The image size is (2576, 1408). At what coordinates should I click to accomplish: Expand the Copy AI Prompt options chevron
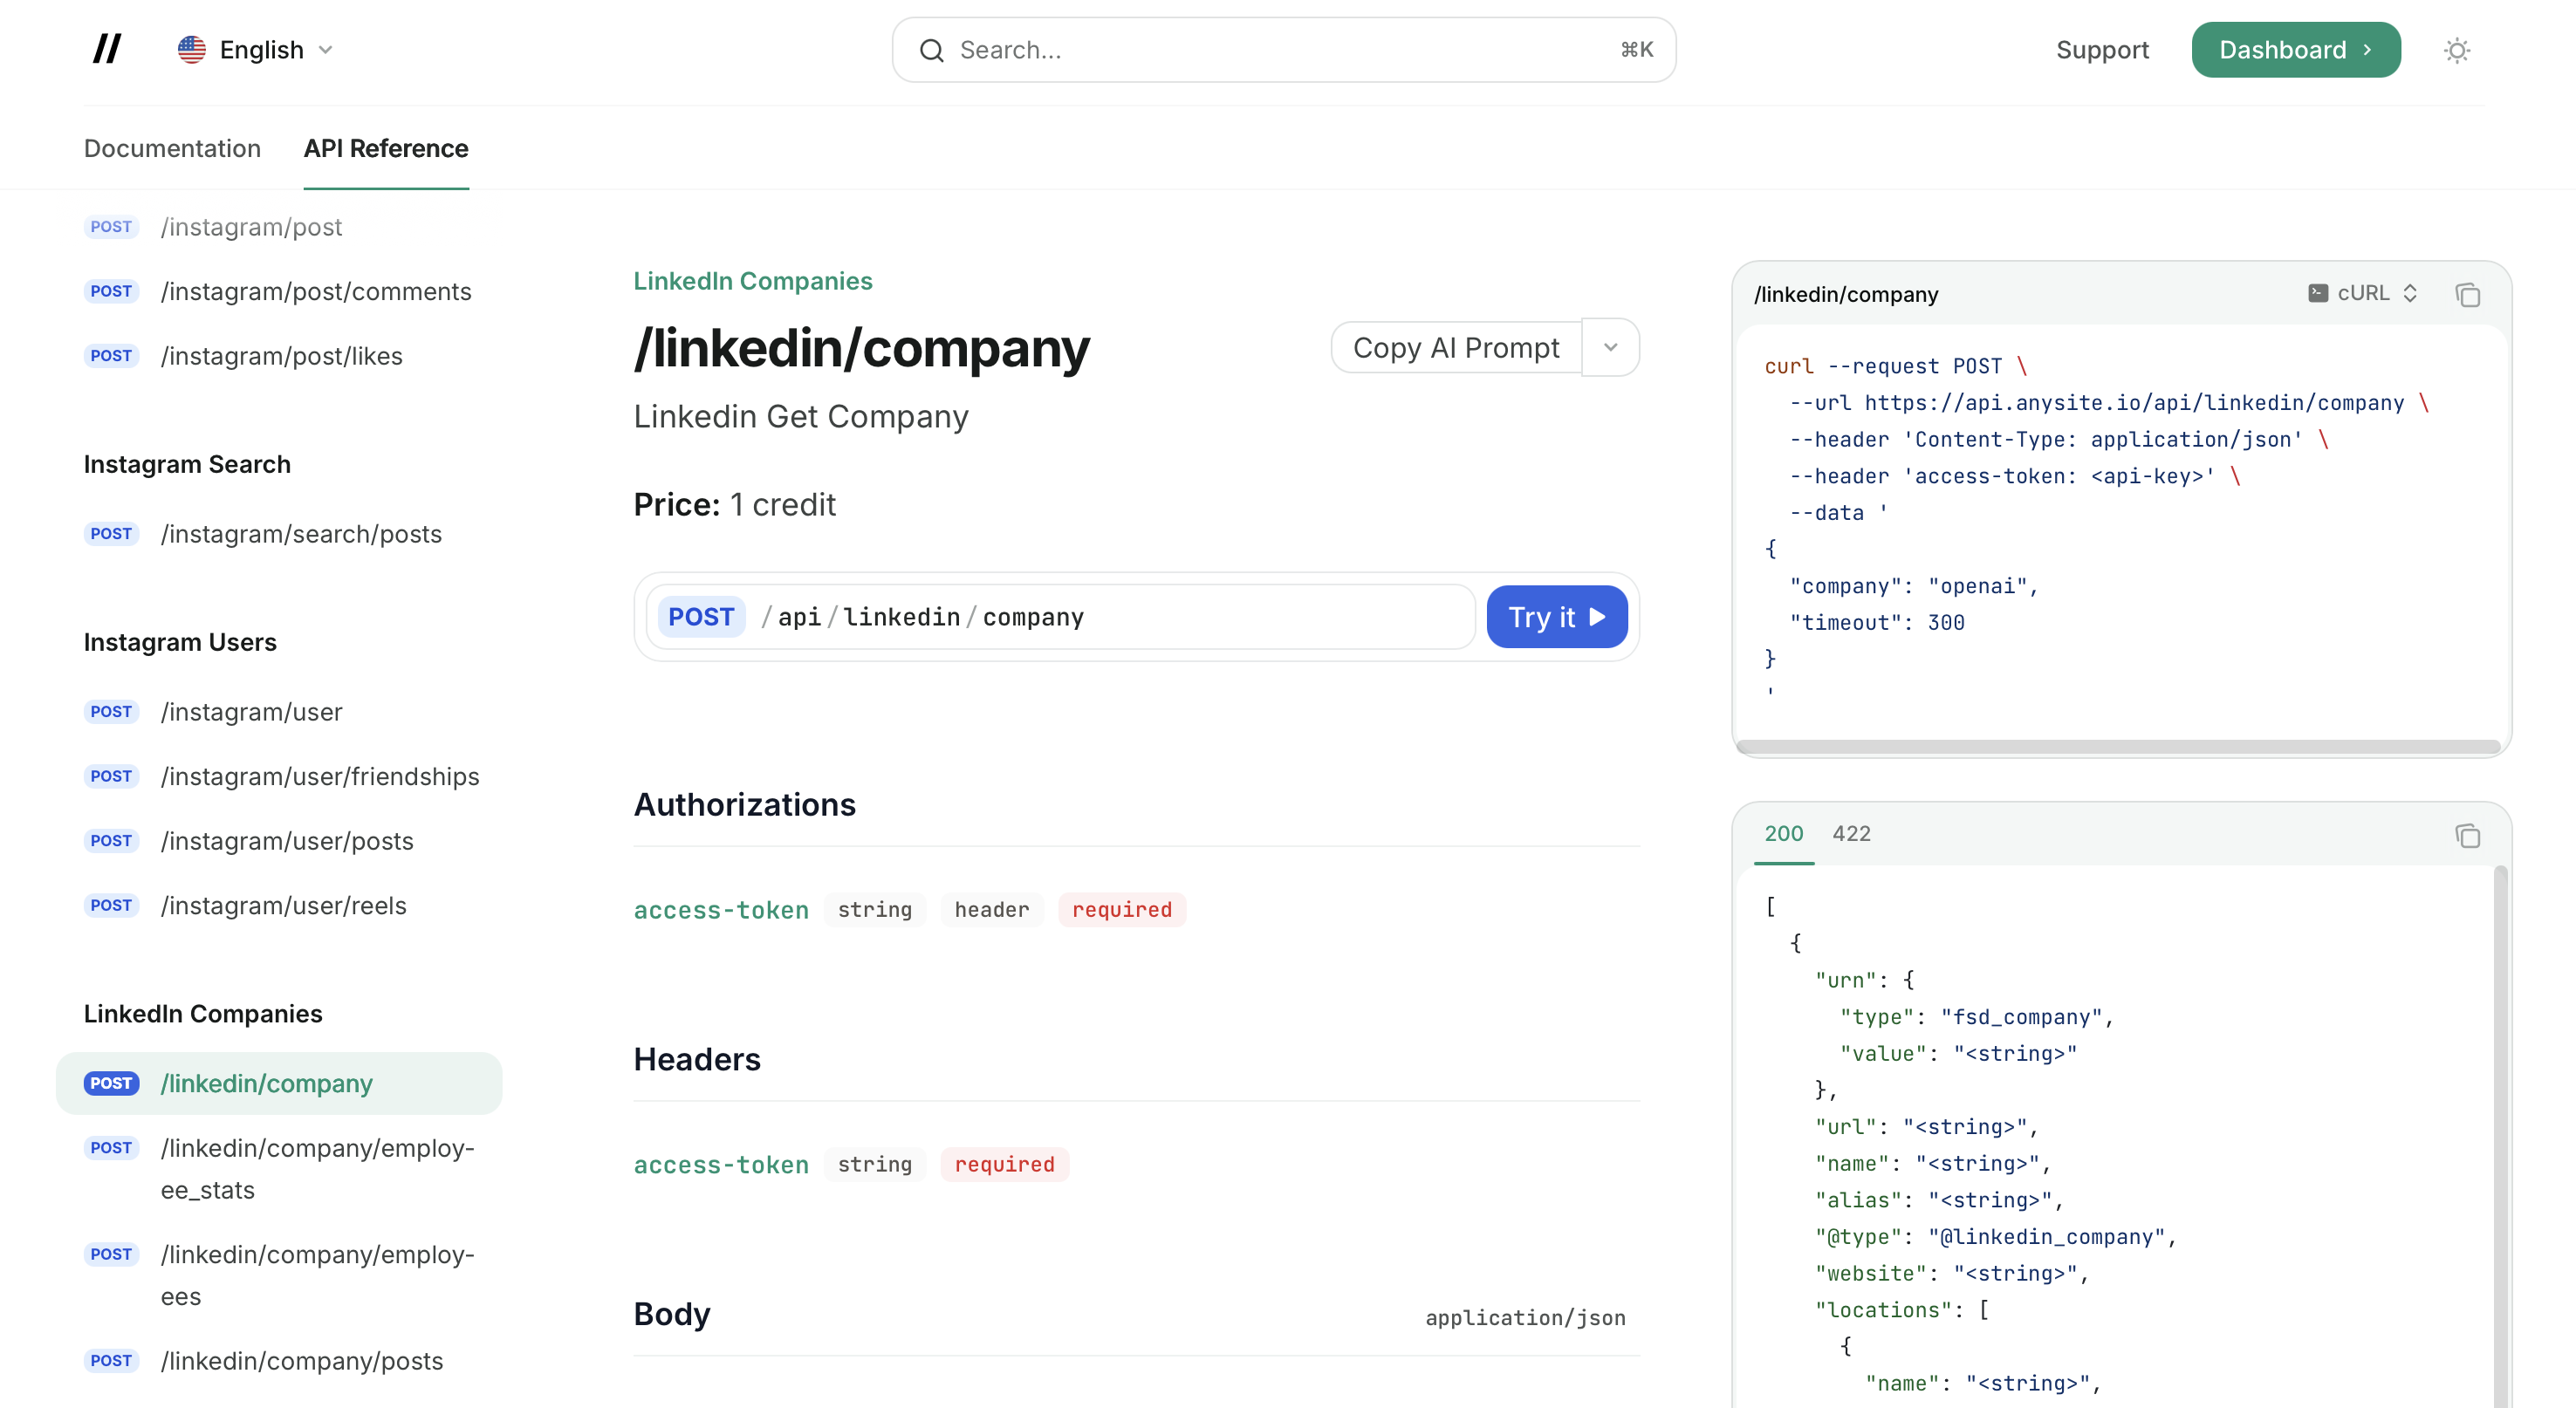click(x=1610, y=347)
